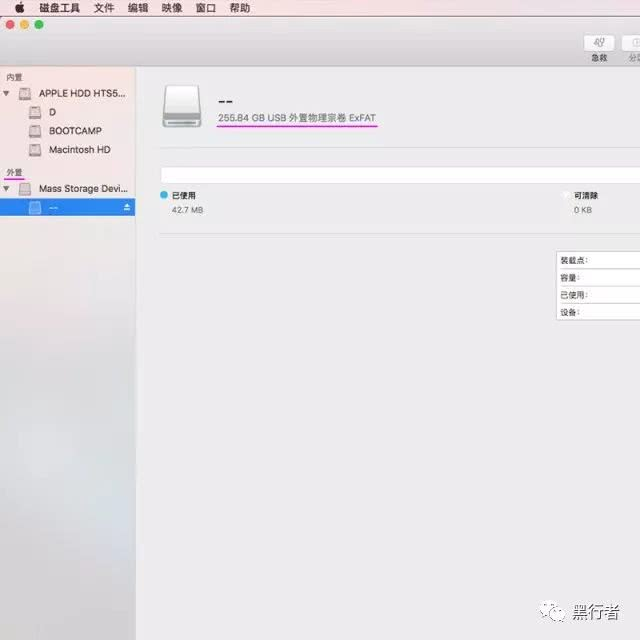Collapse the Mass Storage Device disclosure triangle
This screenshot has height=640, width=640.
click(7, 188)
